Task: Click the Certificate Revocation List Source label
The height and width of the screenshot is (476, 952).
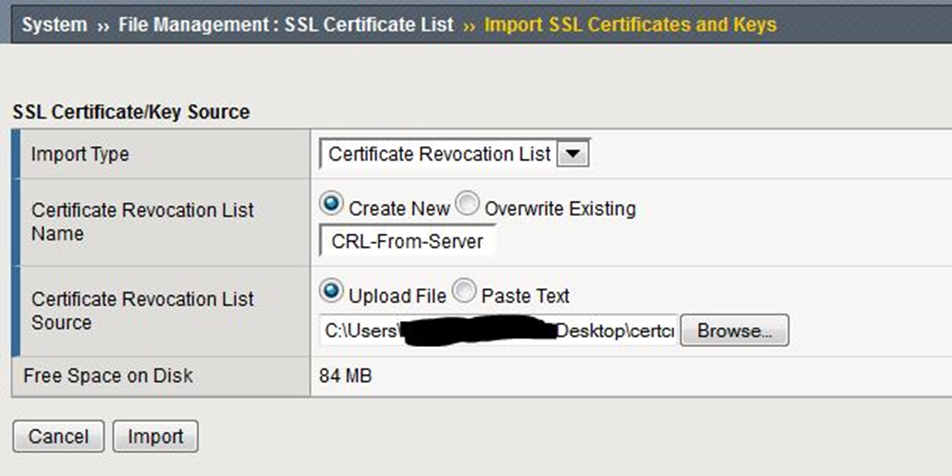Action: point(143,310)
